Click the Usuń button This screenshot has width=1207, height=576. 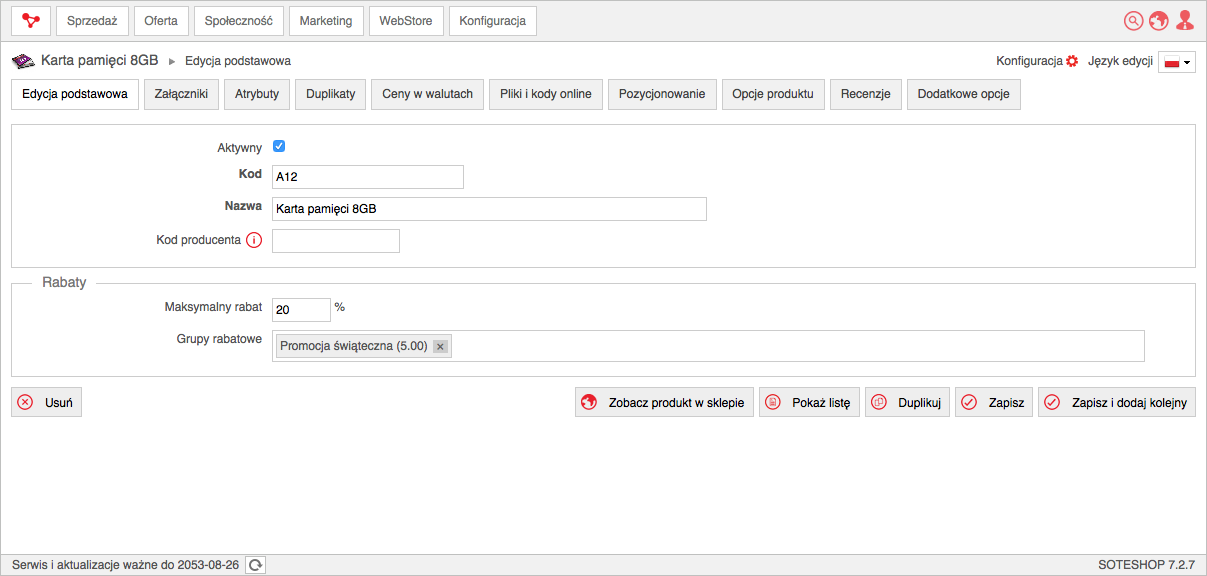pos(46,403)
